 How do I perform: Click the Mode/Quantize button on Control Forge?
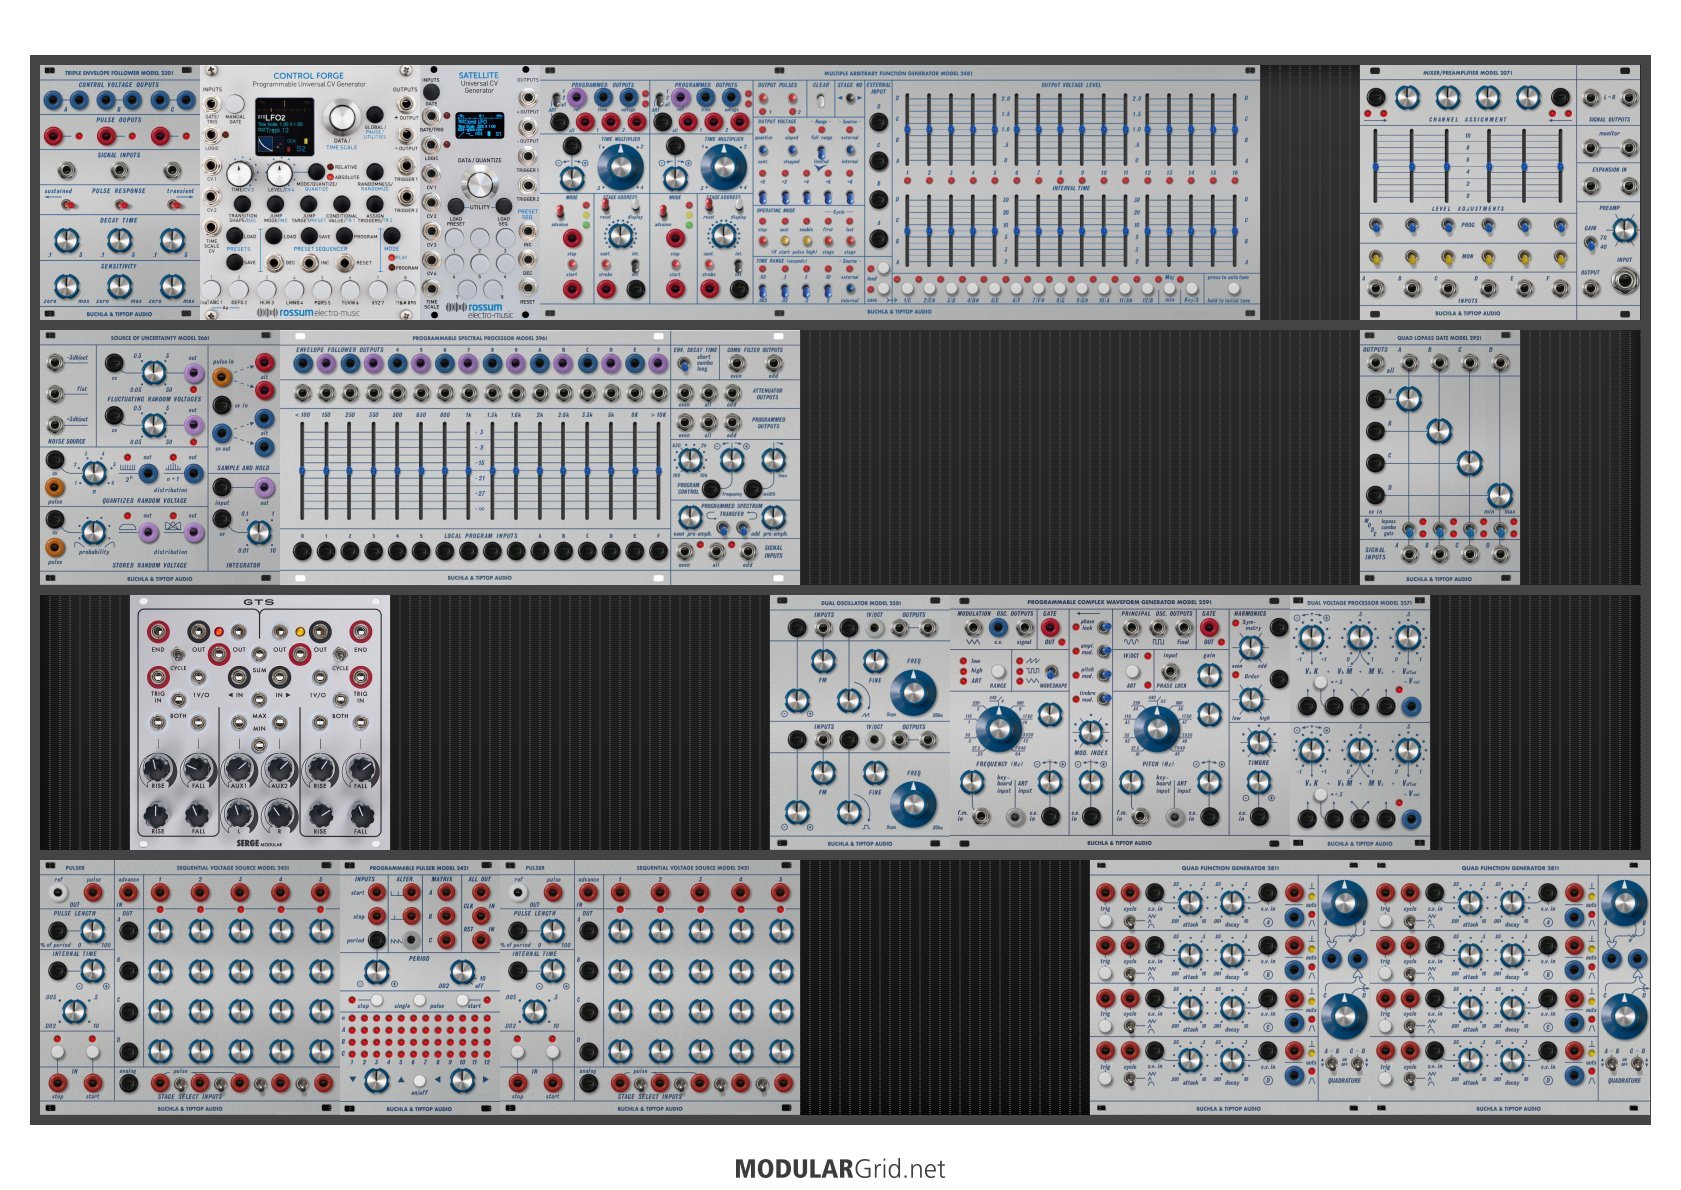316,171
